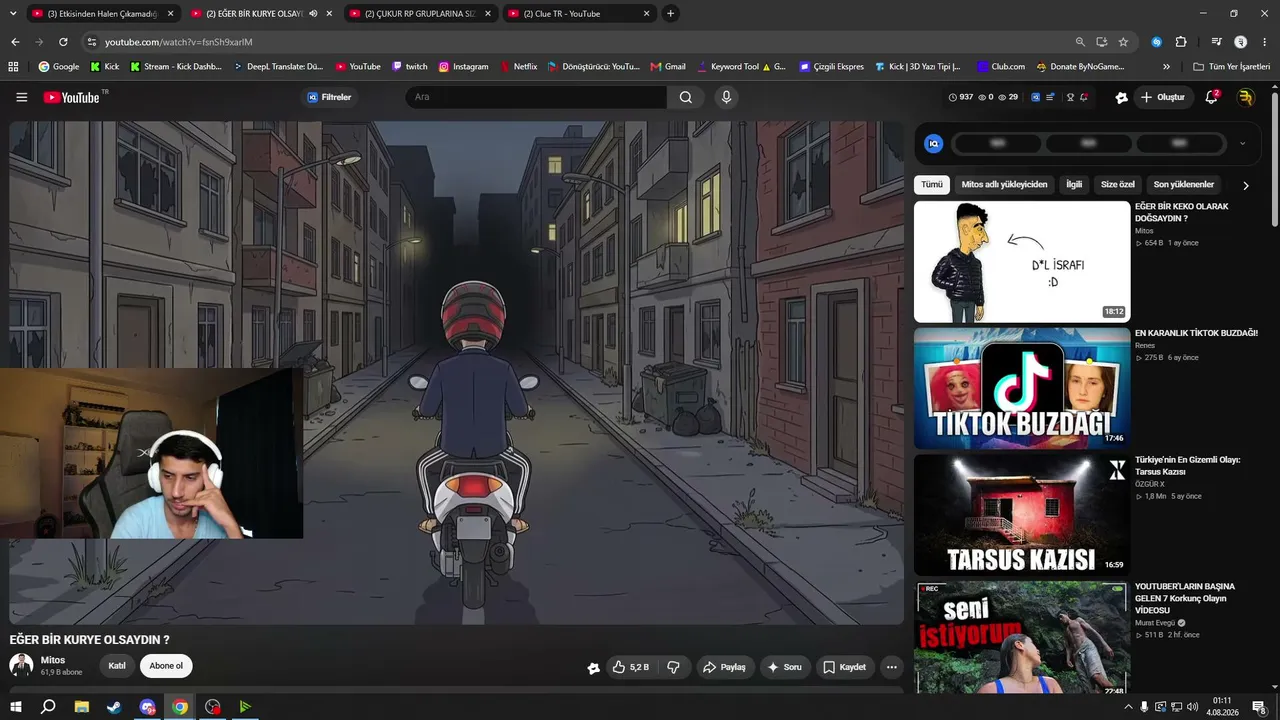Save the video with Kaydet

pos(845,667)
